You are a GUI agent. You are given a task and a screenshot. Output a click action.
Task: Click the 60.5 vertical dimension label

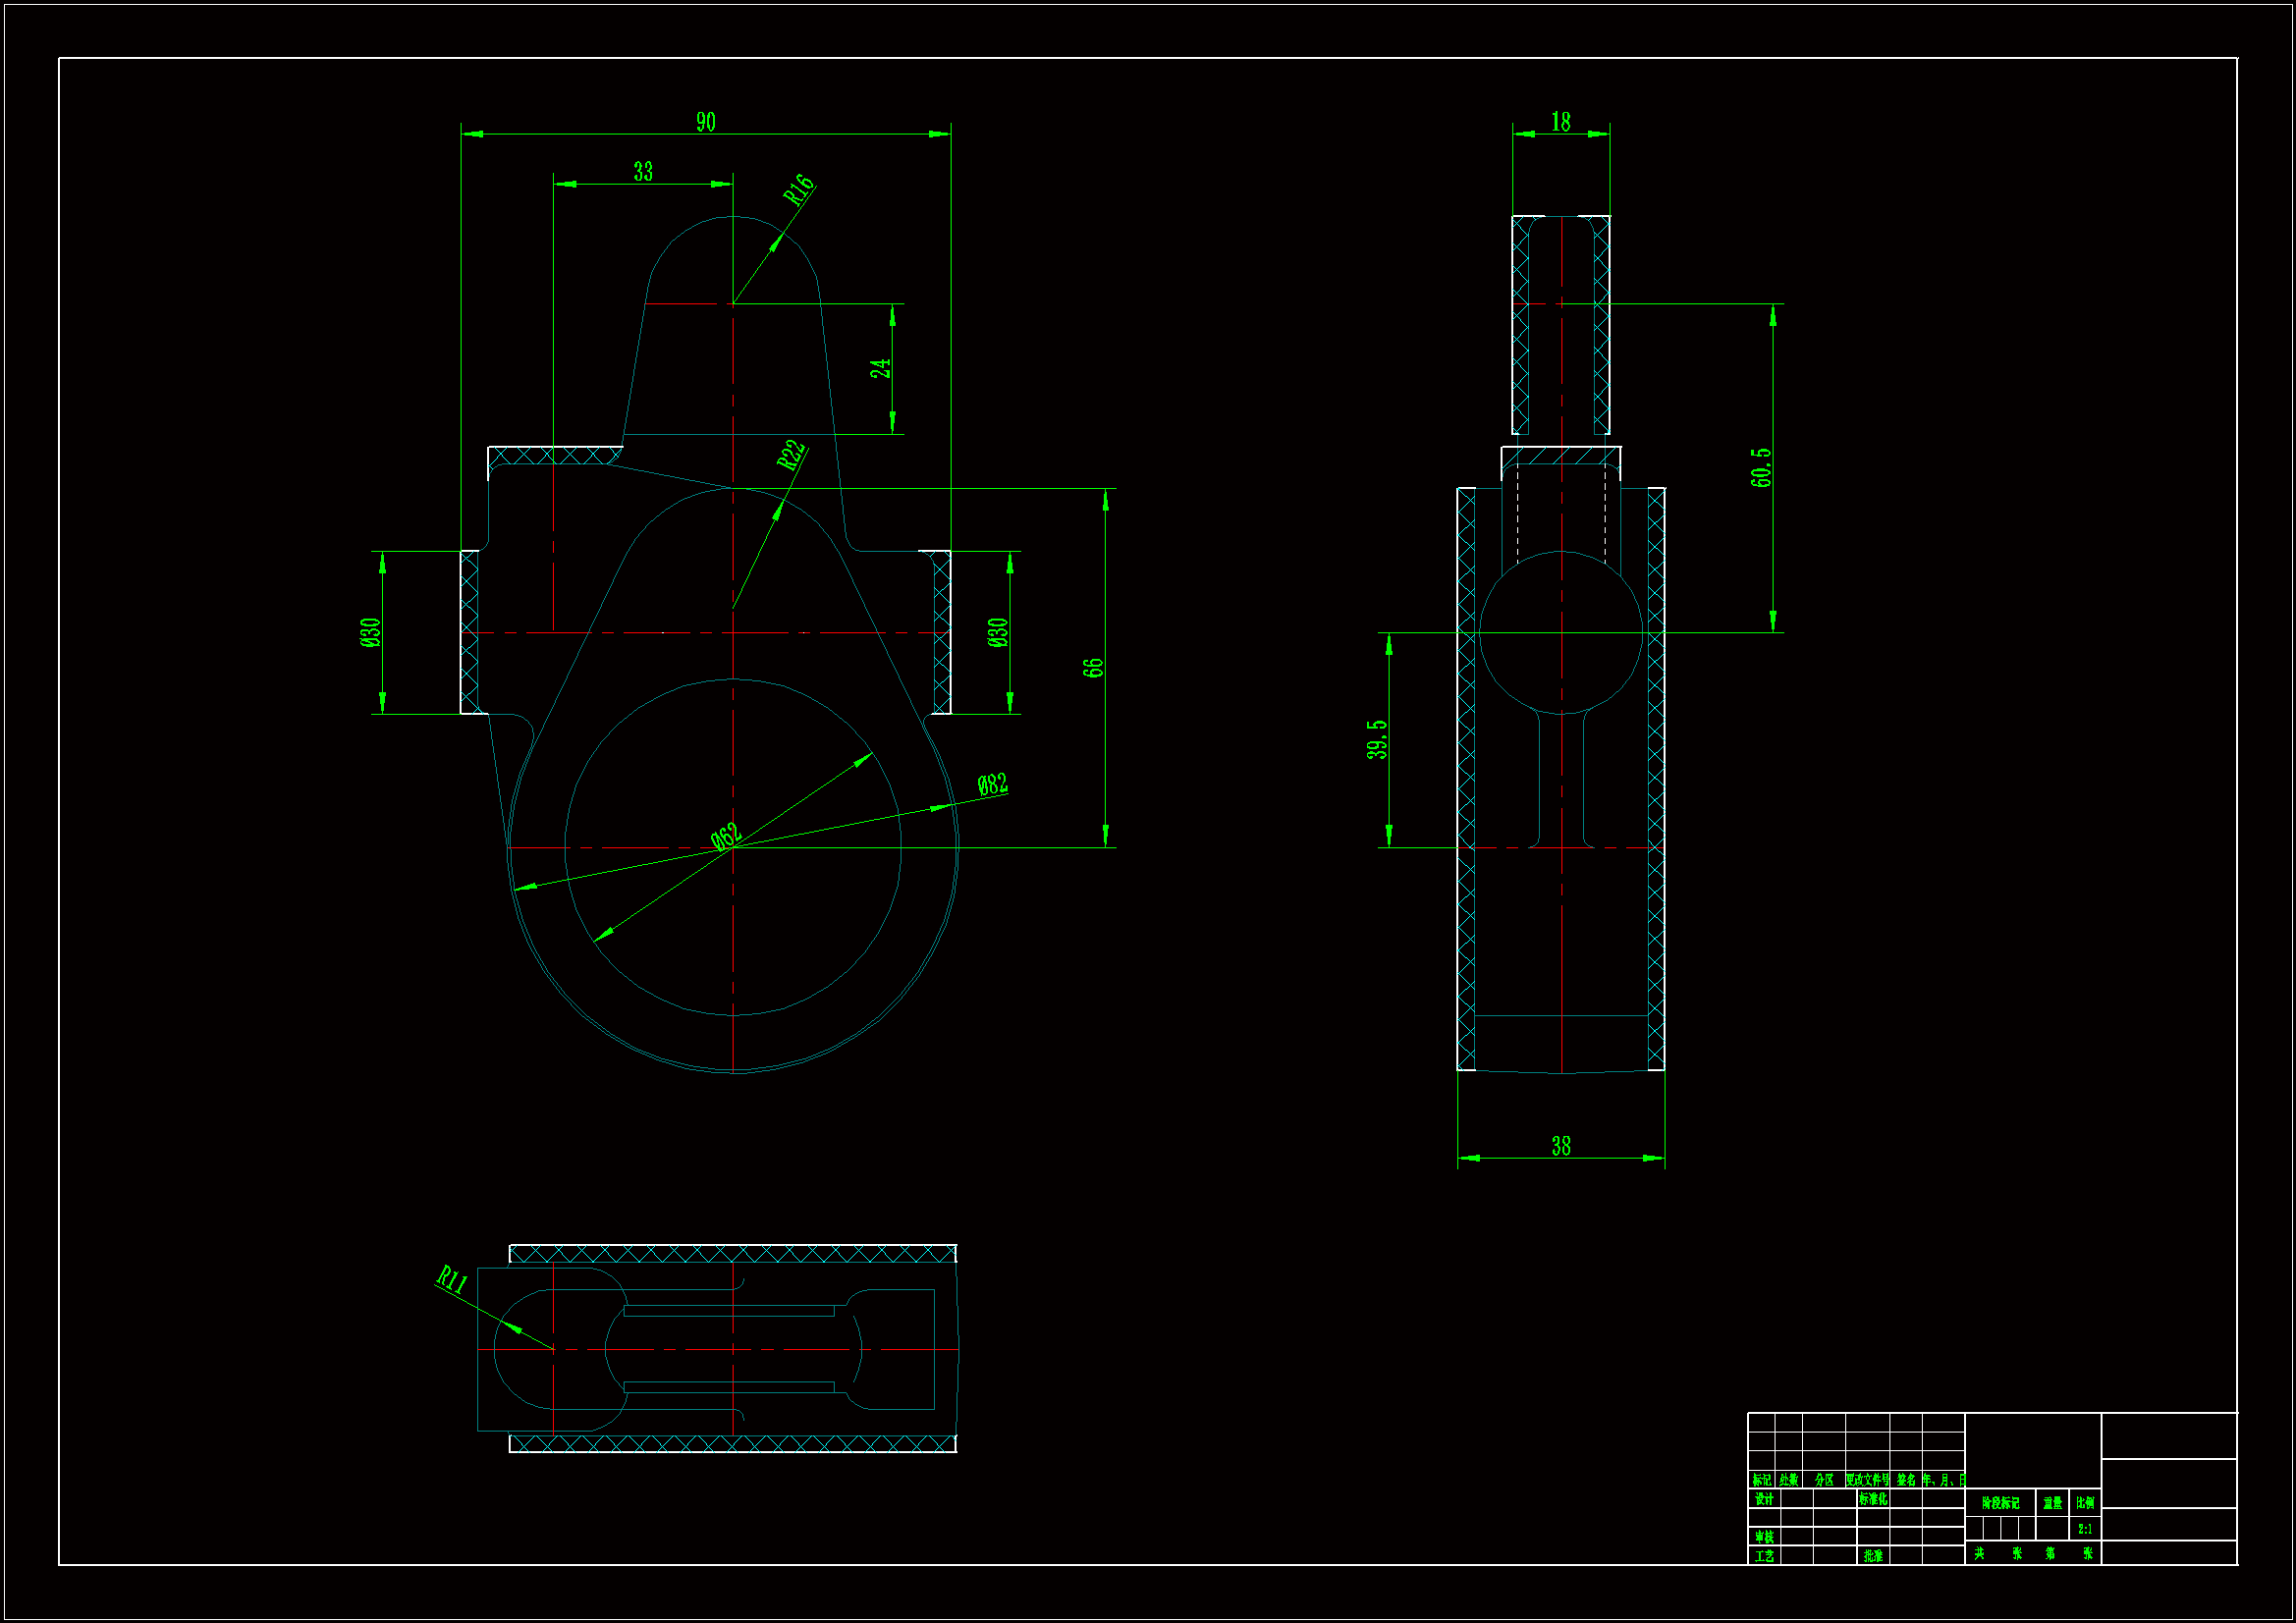(1761, 467)
